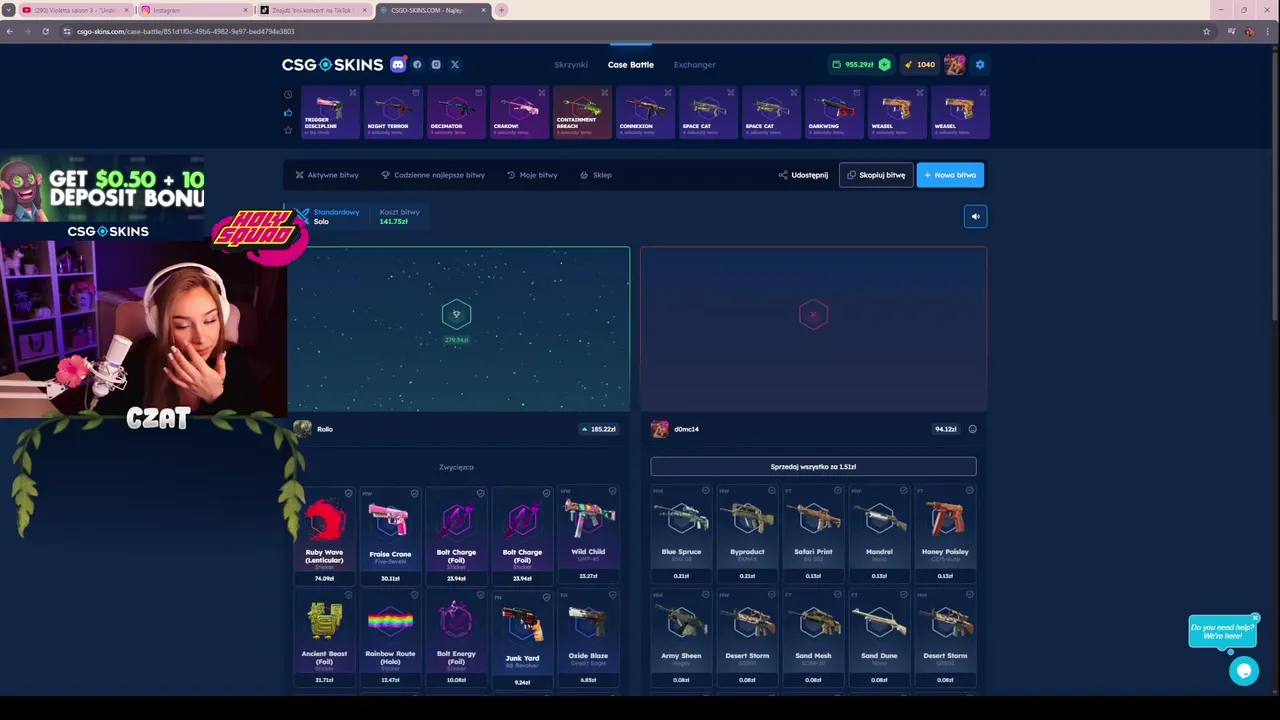Open Codzienne najlepsze bitwy tab
Screen dimensions: 1280x720
tap(433, 175)
